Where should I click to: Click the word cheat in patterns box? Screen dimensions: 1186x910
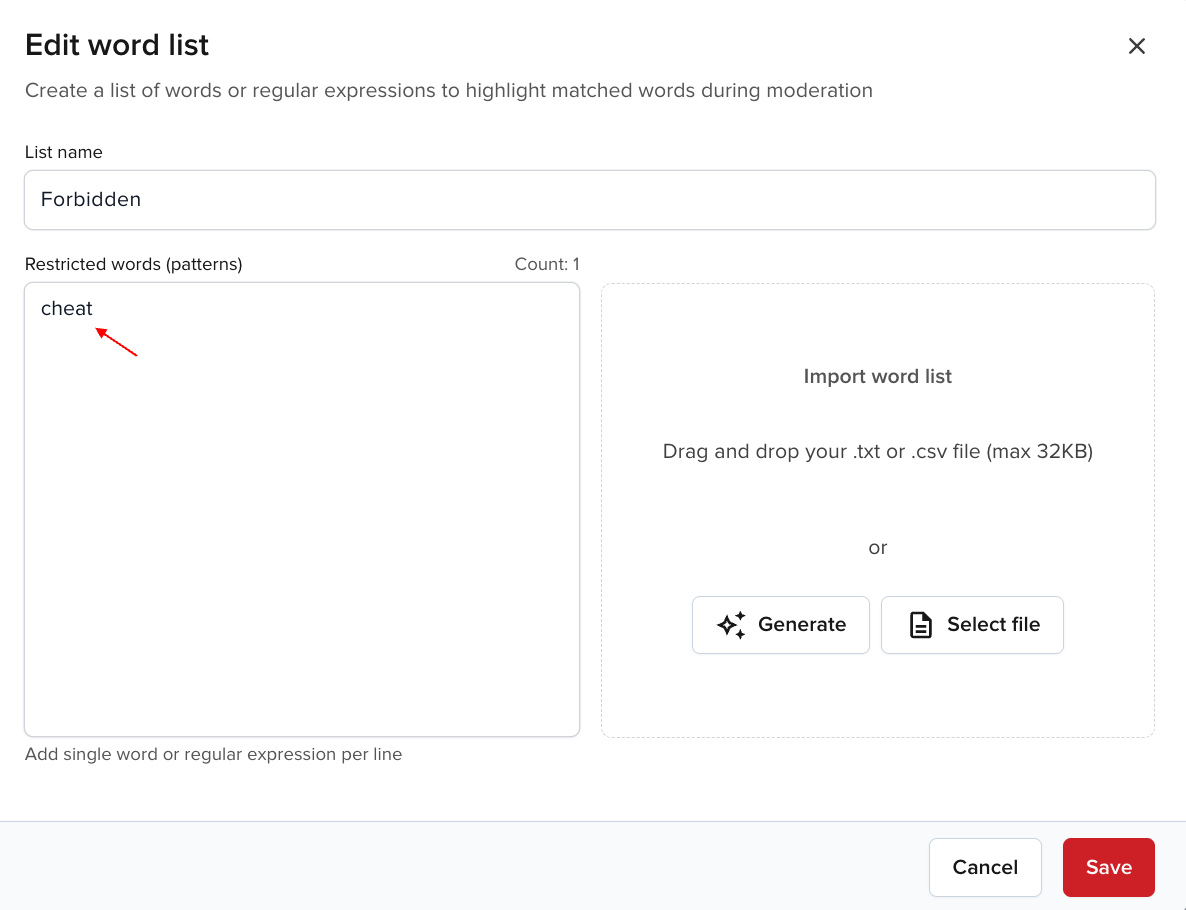click(x=66, y=309)
